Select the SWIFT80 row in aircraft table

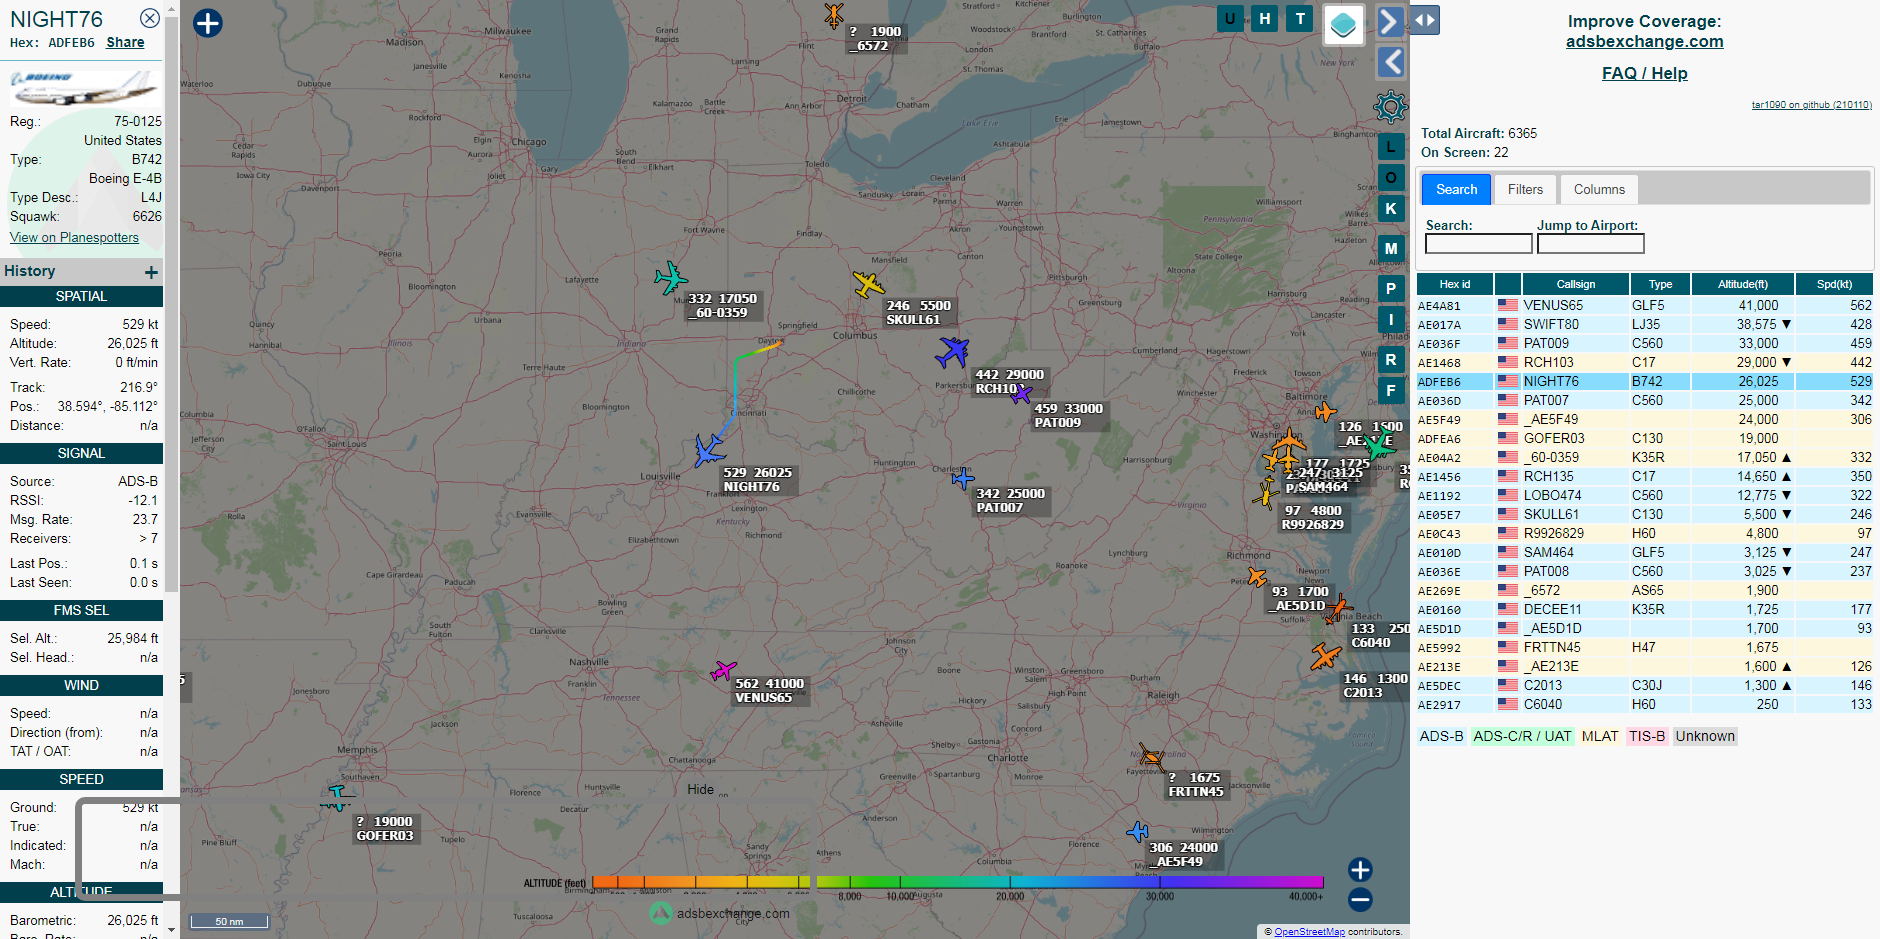pyautogui.click(x=1645, y=324)
